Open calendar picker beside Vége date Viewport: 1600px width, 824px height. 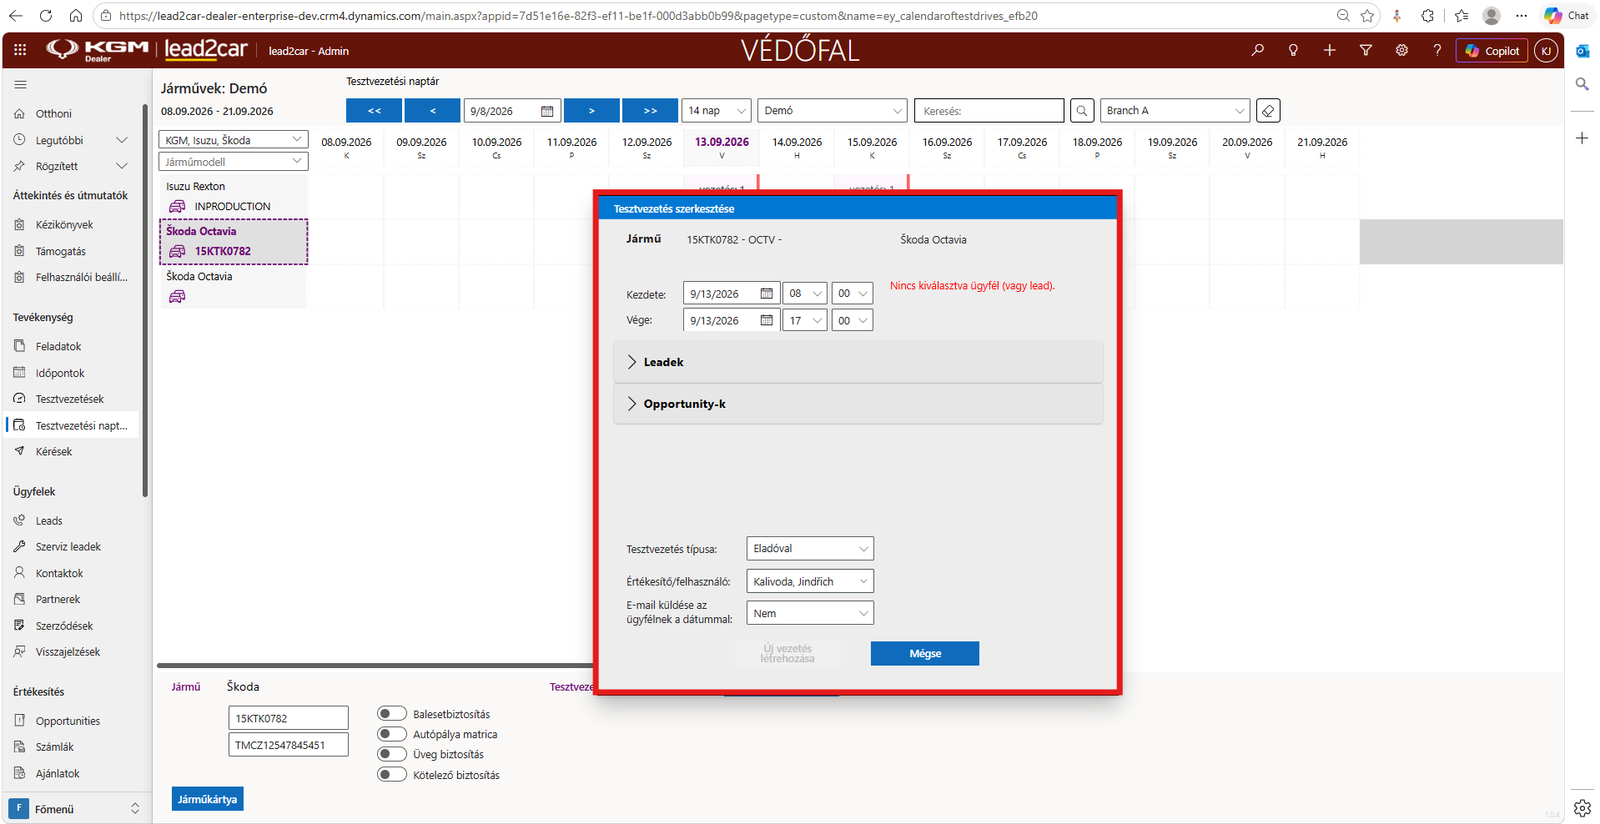(x=766, y=320)
